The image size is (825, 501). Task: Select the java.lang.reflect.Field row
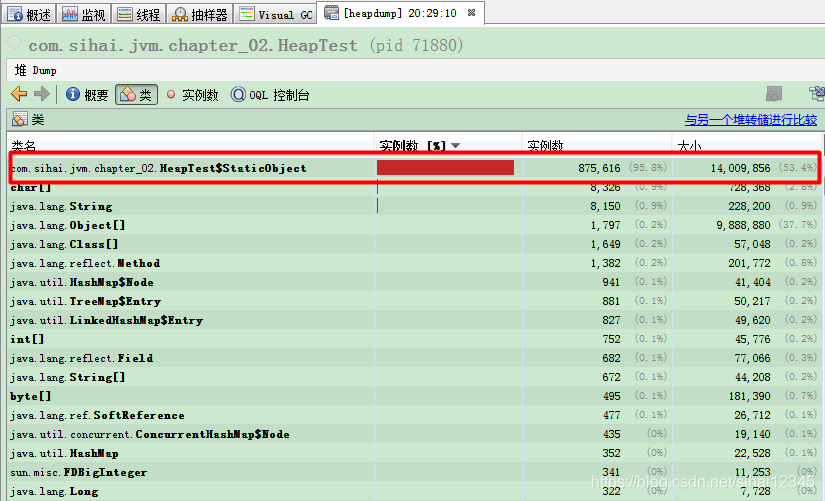click(x=415, y=358)
